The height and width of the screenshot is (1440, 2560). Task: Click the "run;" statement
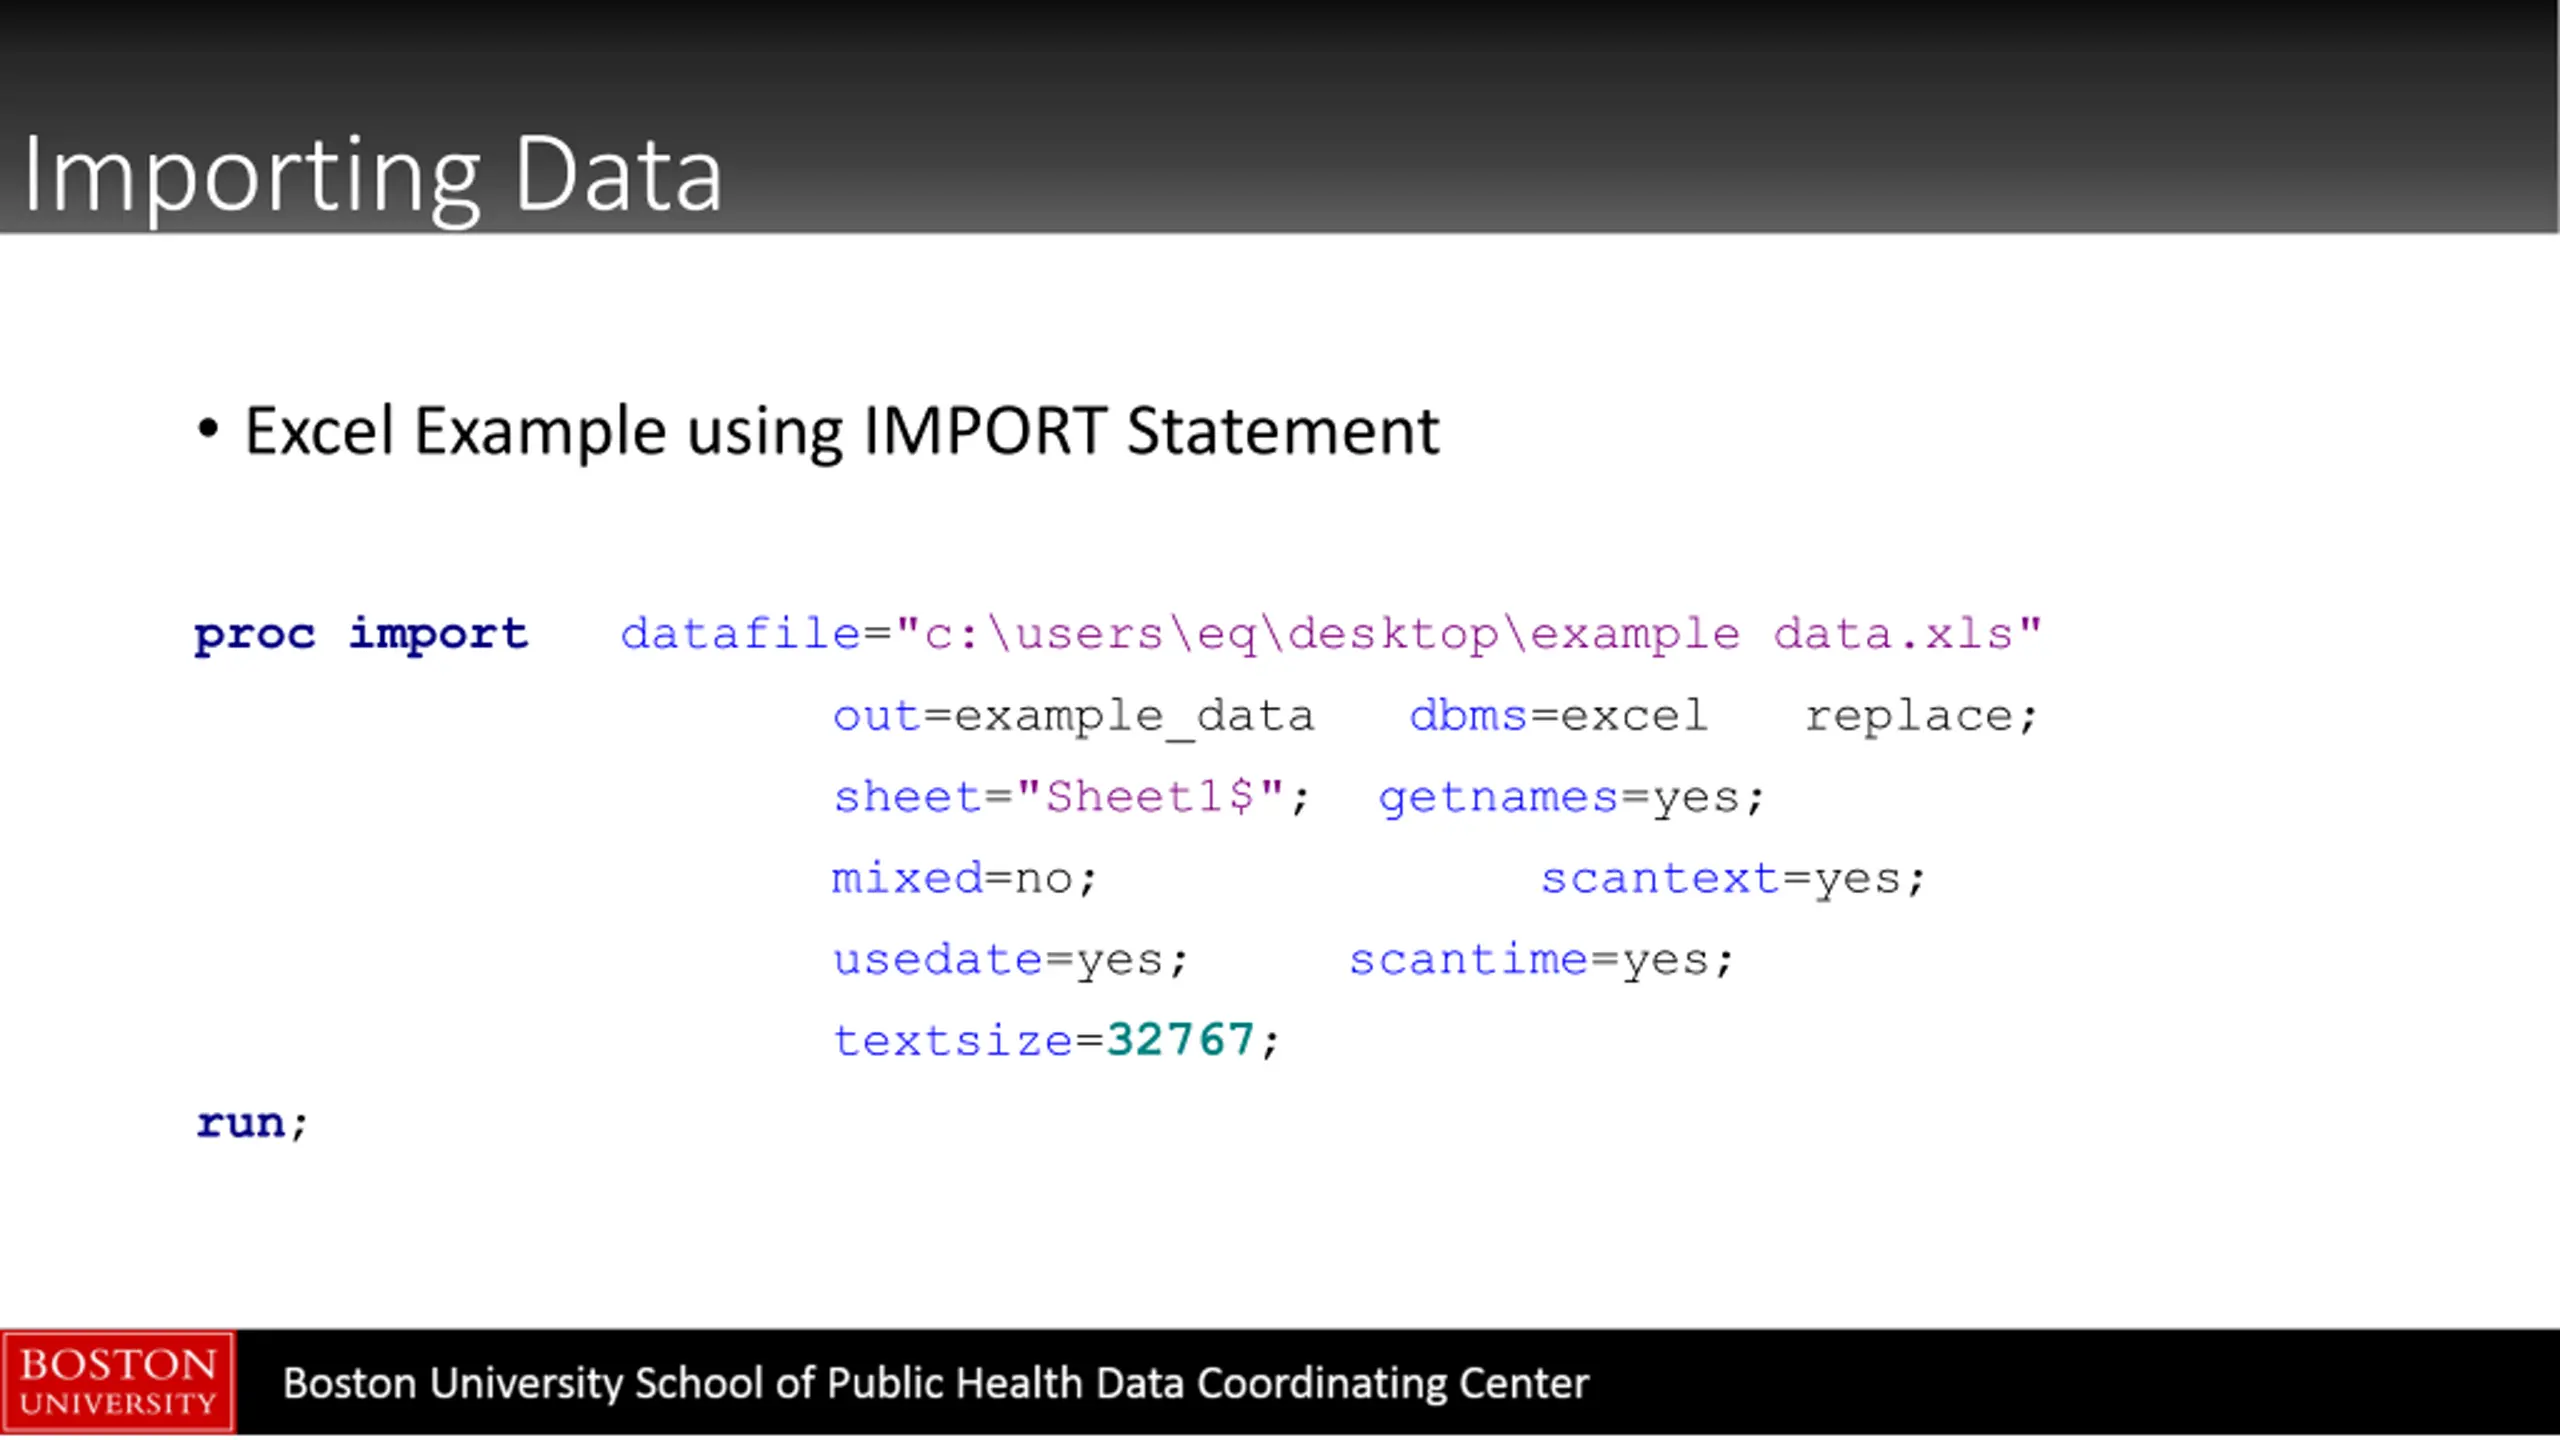[252, 1123]
